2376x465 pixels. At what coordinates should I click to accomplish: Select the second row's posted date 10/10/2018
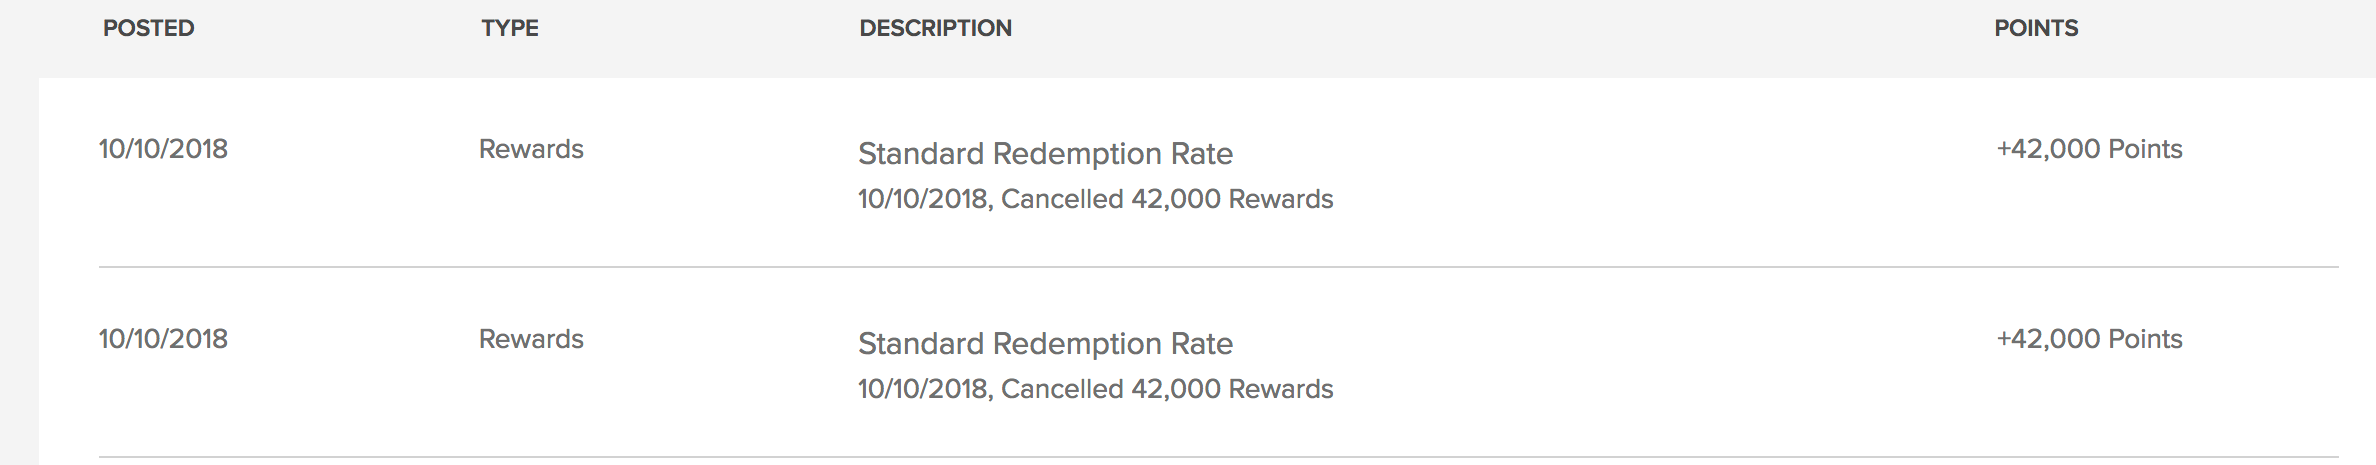pos(163,339)
